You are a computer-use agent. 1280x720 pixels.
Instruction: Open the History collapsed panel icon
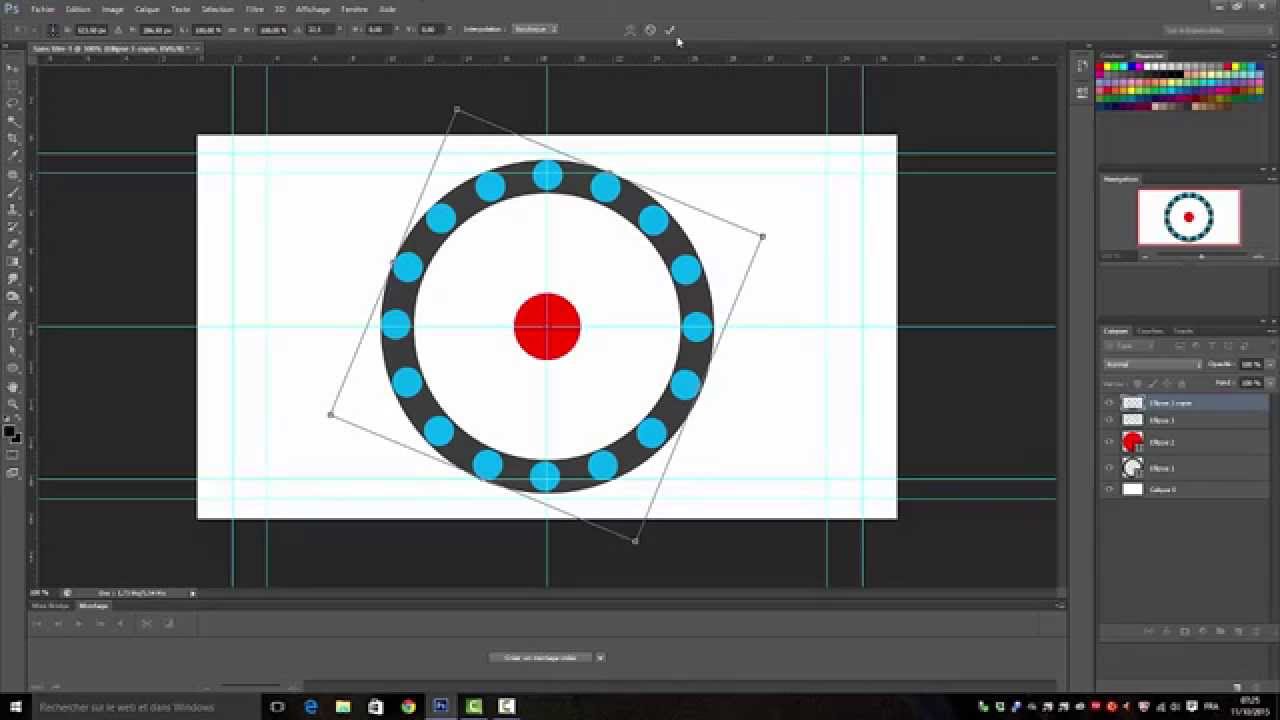pyautogui.click(x=1083, y=66)
